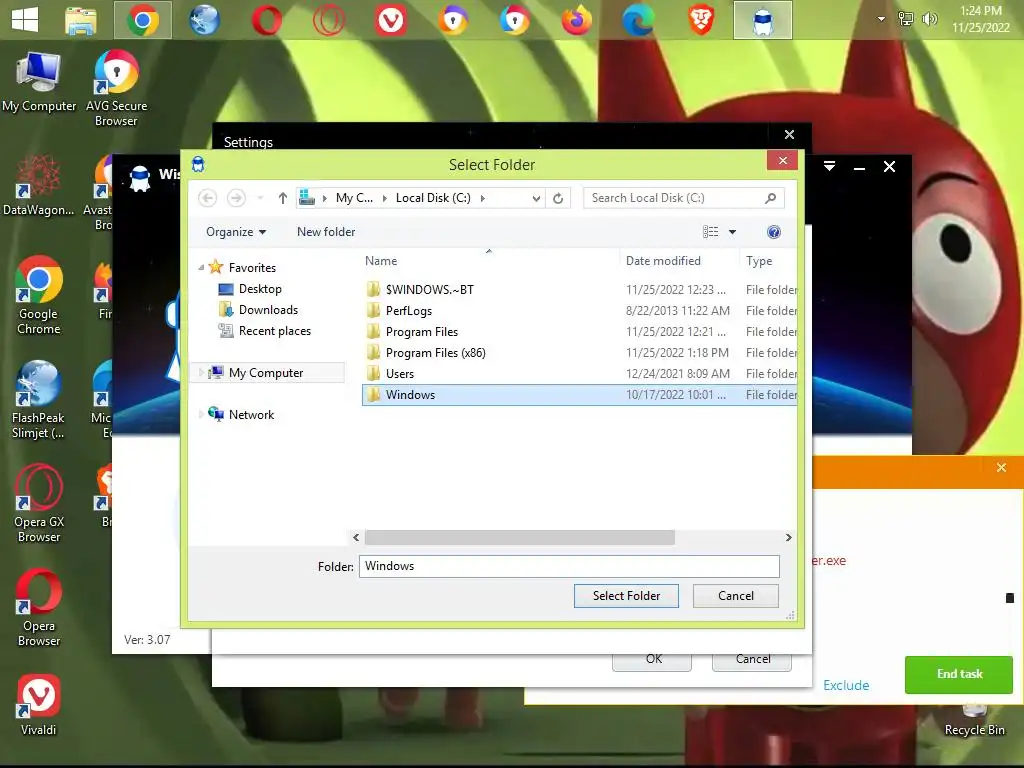Expand the Network tree node
This screenshot has width=1024, height=768.
coord(201,415)
